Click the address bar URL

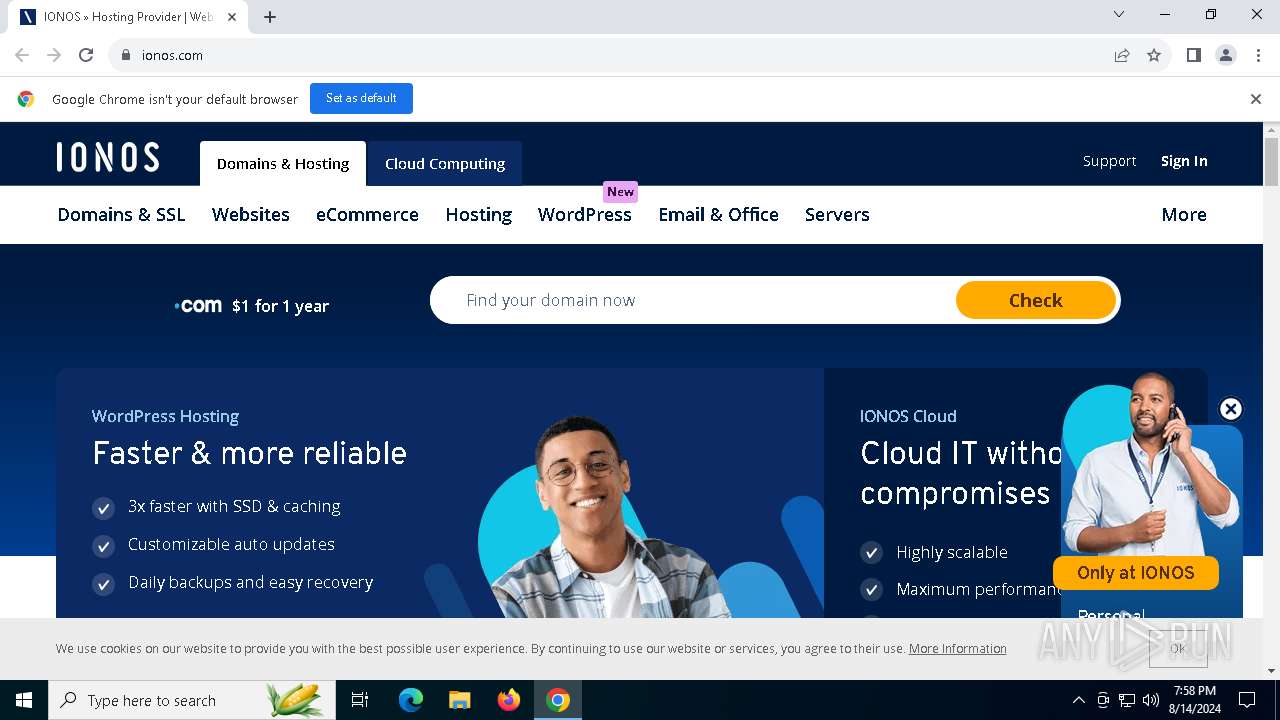pyautogui.click(x=172, y=55)
